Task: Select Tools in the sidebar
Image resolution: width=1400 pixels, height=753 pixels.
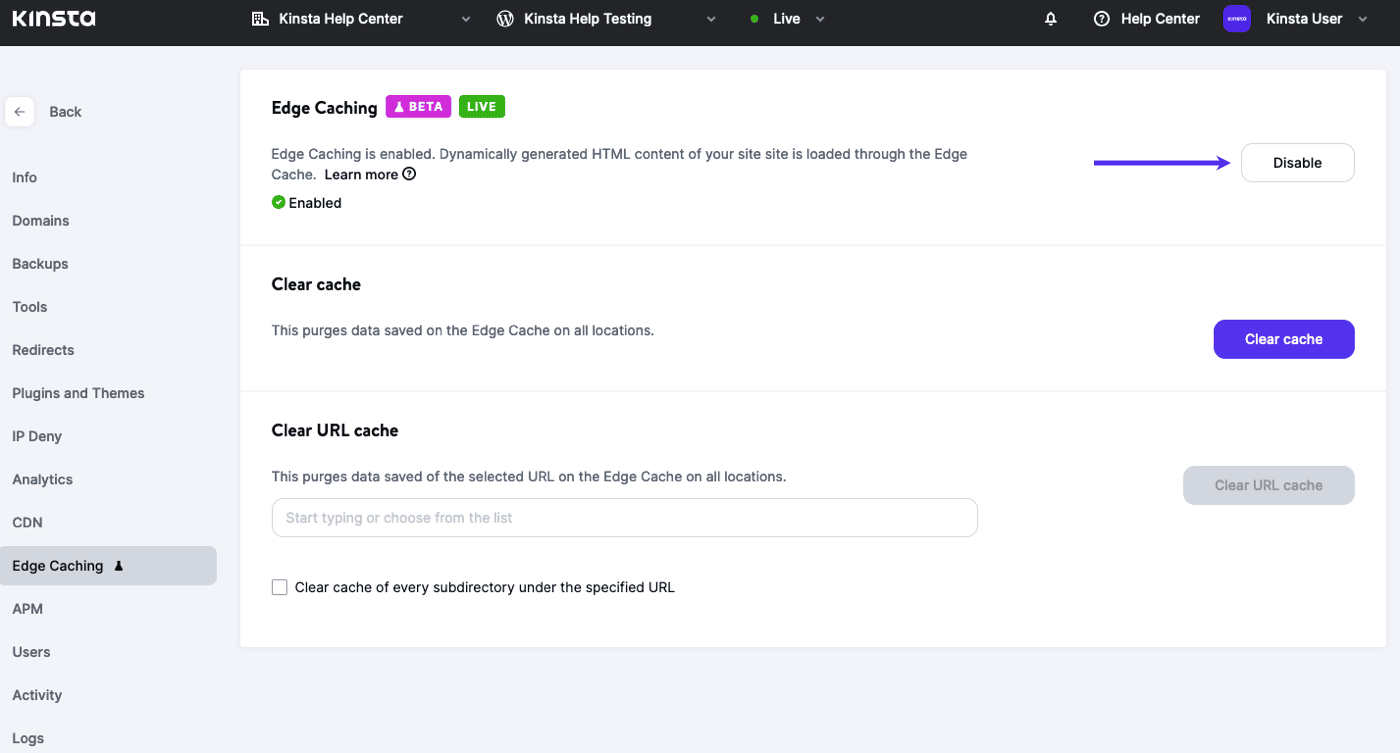Action: (x=30, y=306)
